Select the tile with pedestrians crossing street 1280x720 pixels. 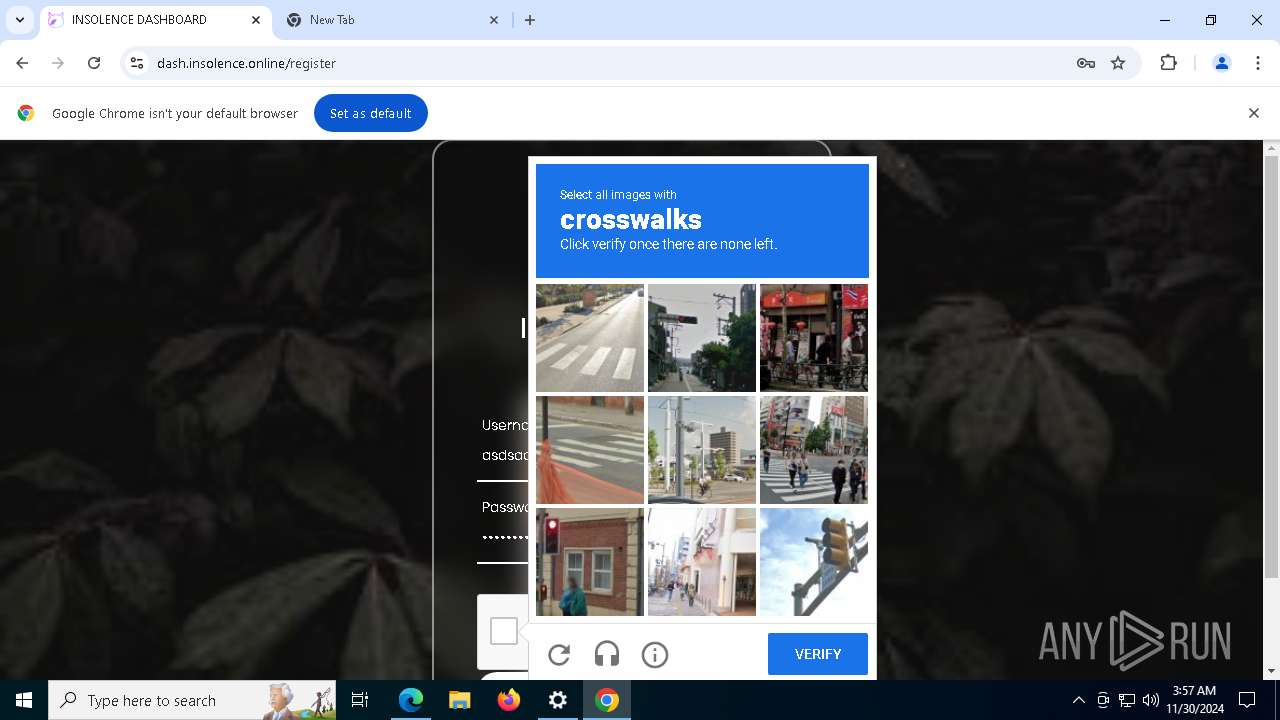pos(814,450)
